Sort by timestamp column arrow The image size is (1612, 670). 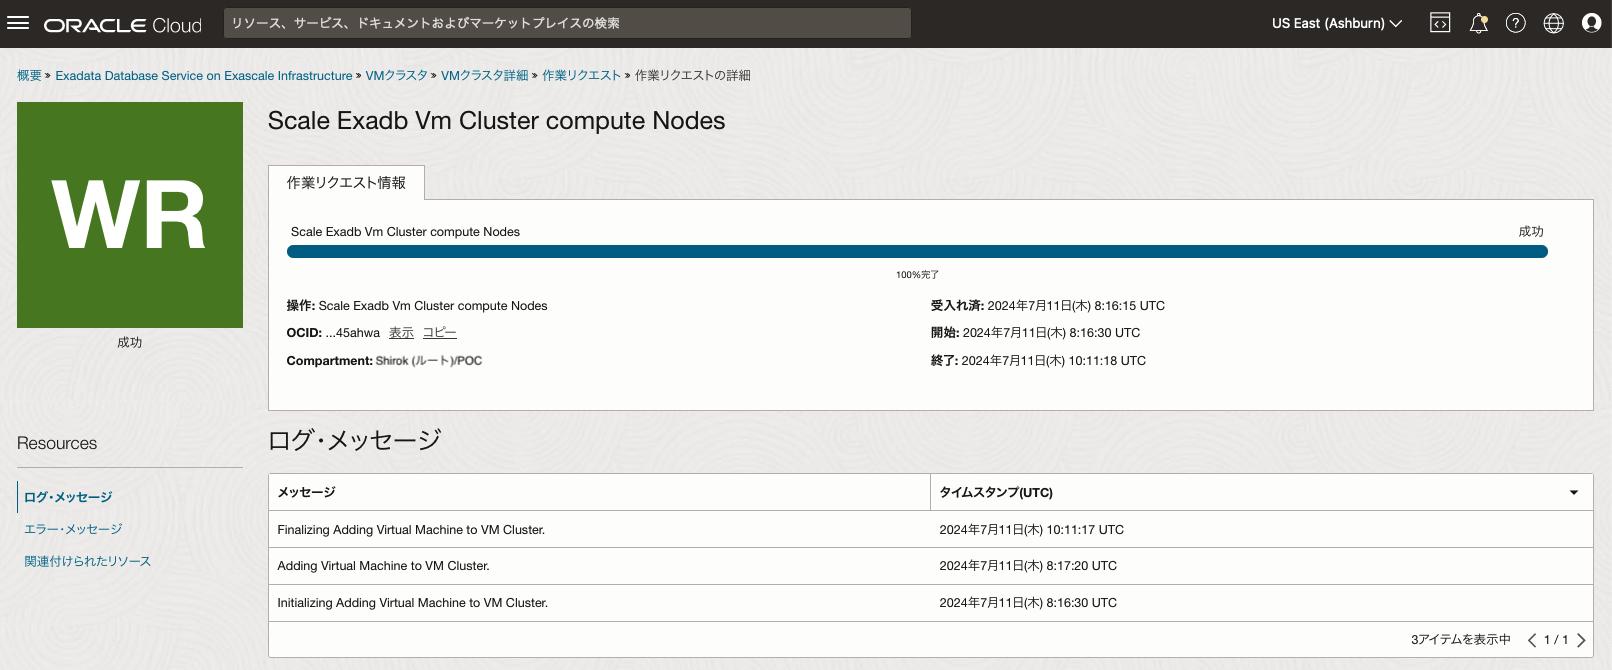1574,492
